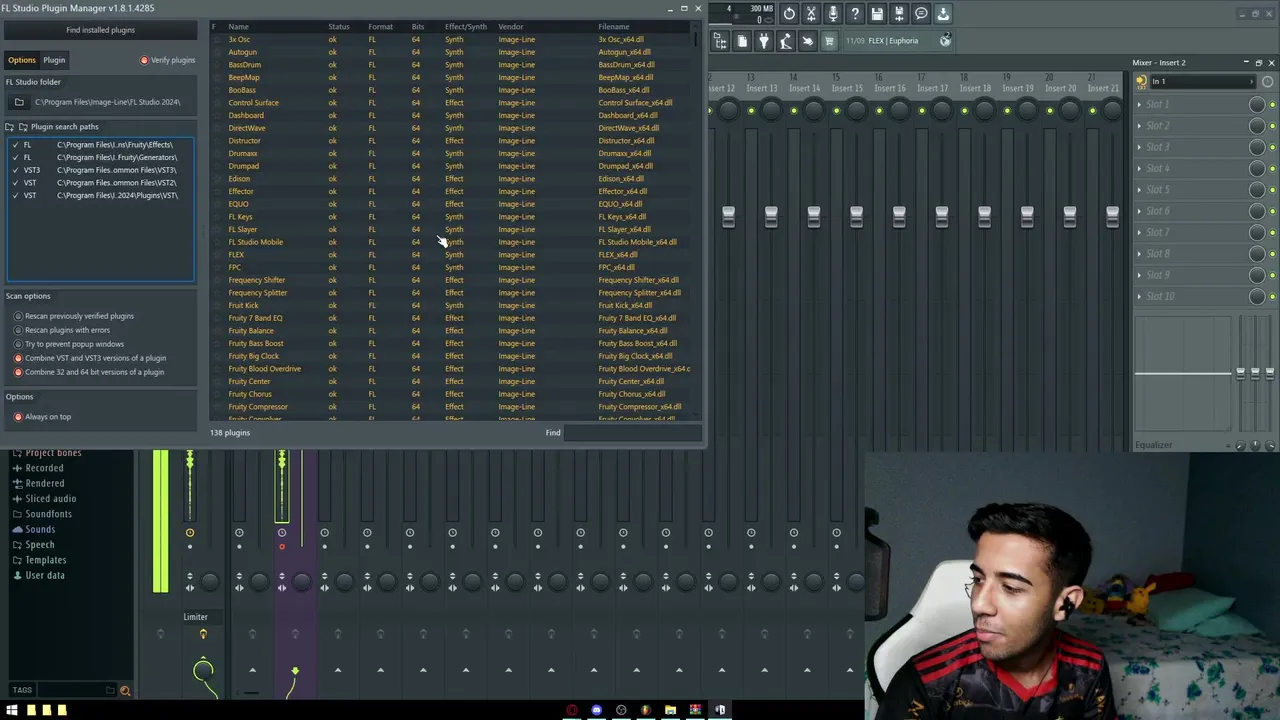Open help via the question mark icon

855,13
